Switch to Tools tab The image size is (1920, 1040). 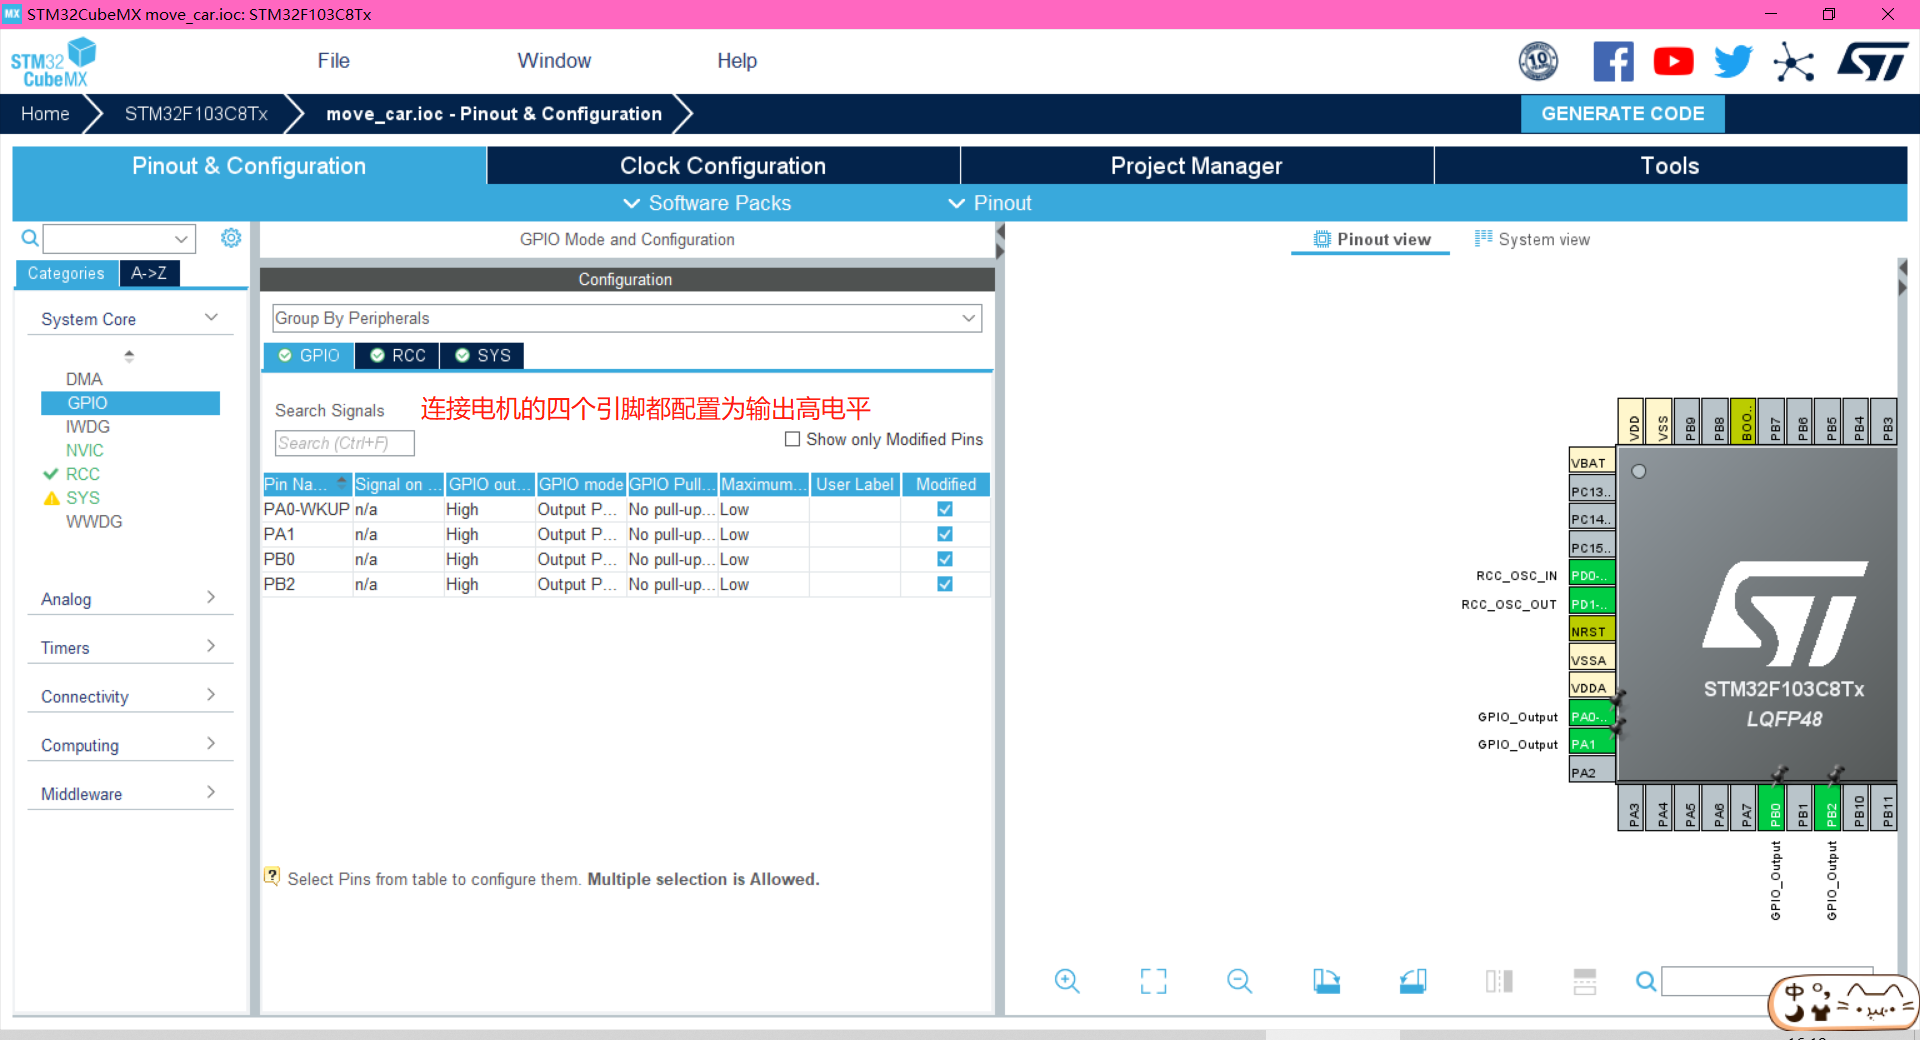coord(1670,166)
